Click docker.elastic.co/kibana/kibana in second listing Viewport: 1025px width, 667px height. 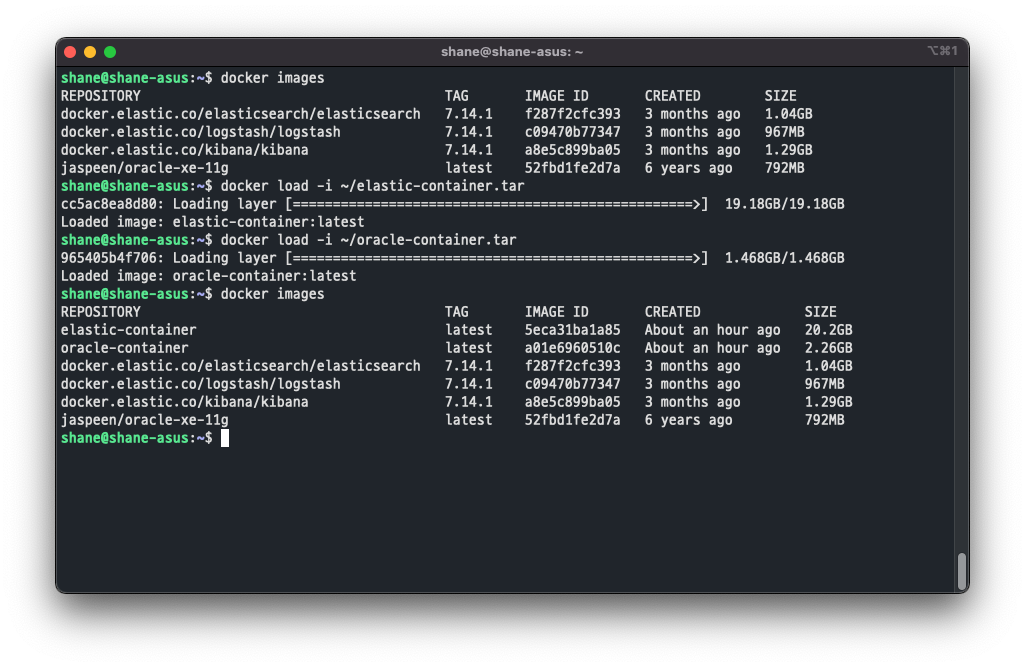point(184,402)
